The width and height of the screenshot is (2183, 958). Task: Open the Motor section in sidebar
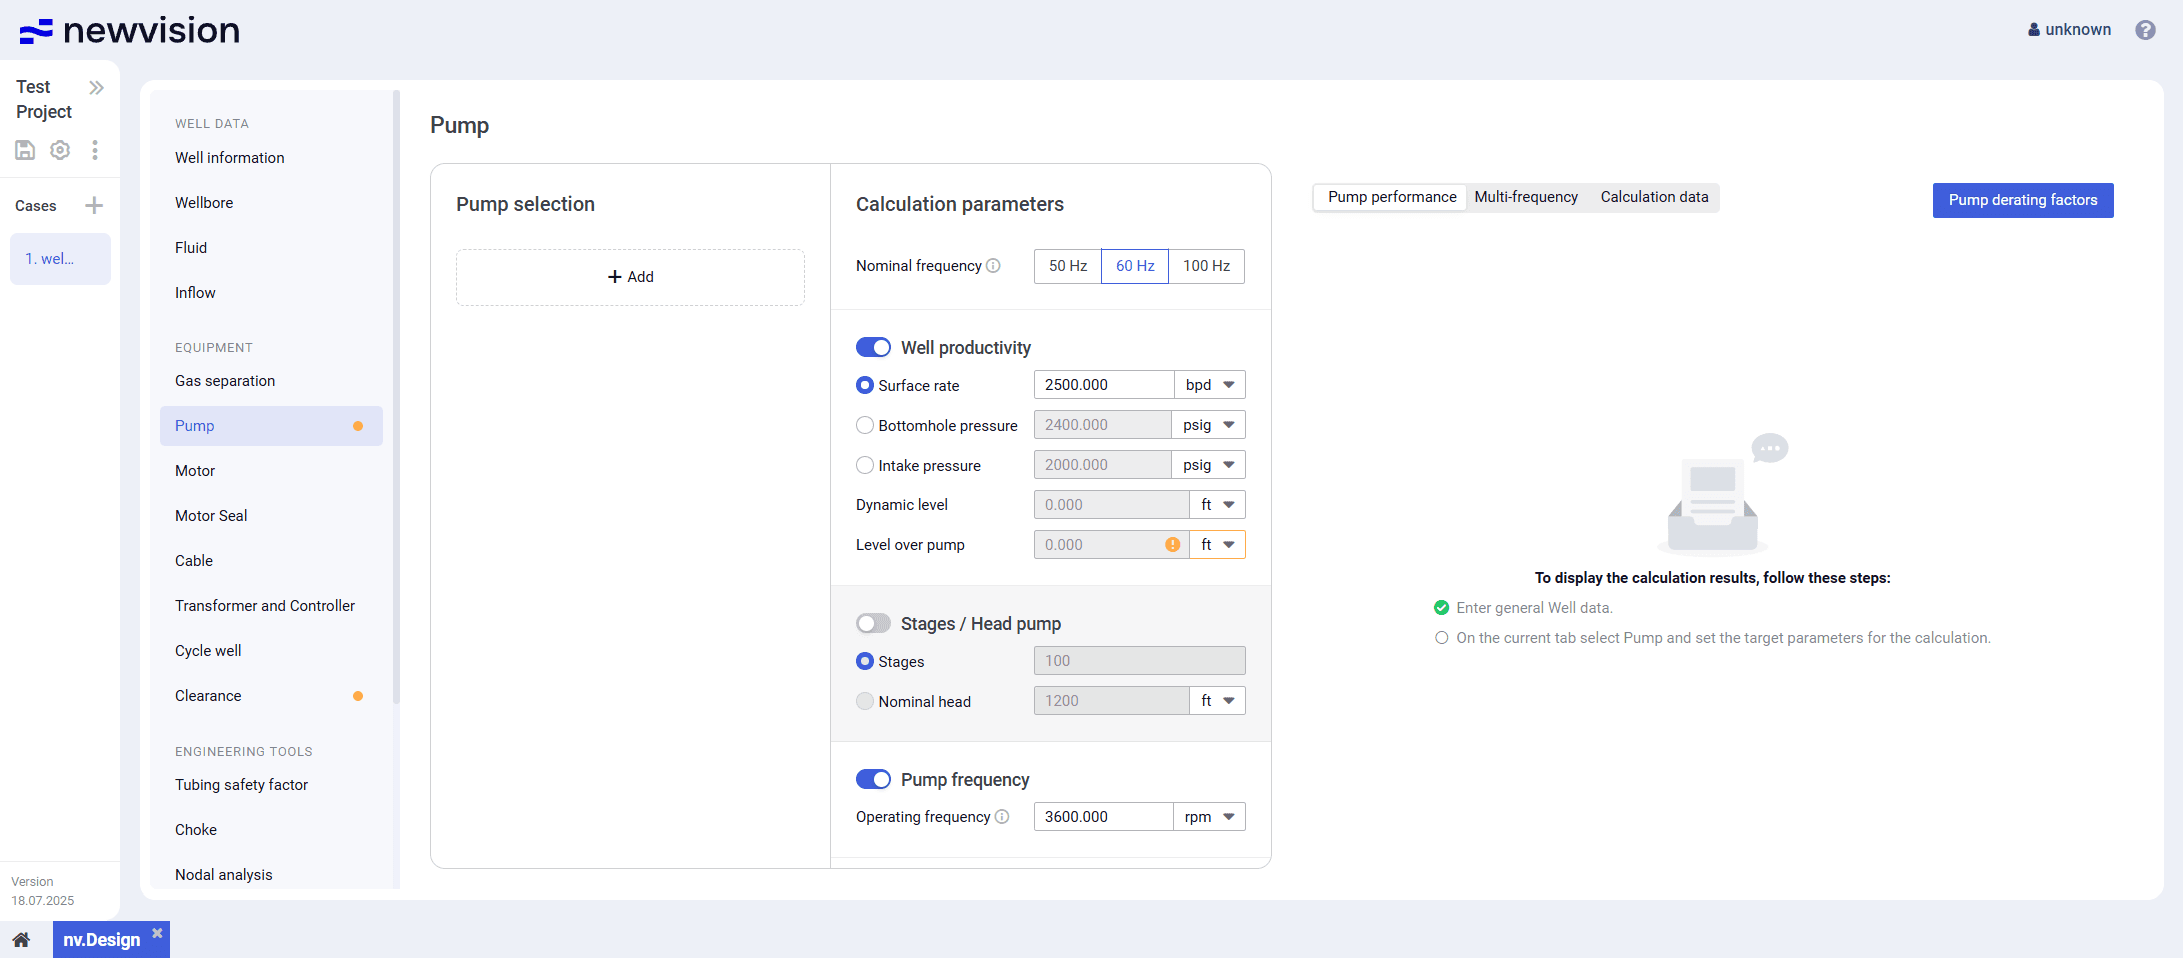point(195,471)
